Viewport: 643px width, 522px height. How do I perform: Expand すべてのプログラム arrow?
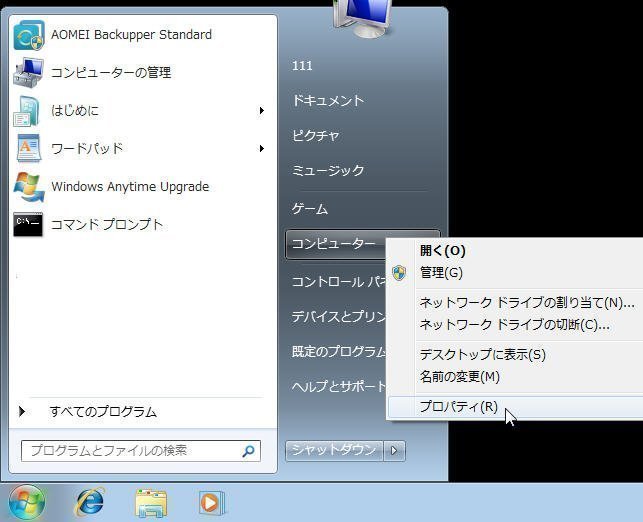(x=22, y=411)
